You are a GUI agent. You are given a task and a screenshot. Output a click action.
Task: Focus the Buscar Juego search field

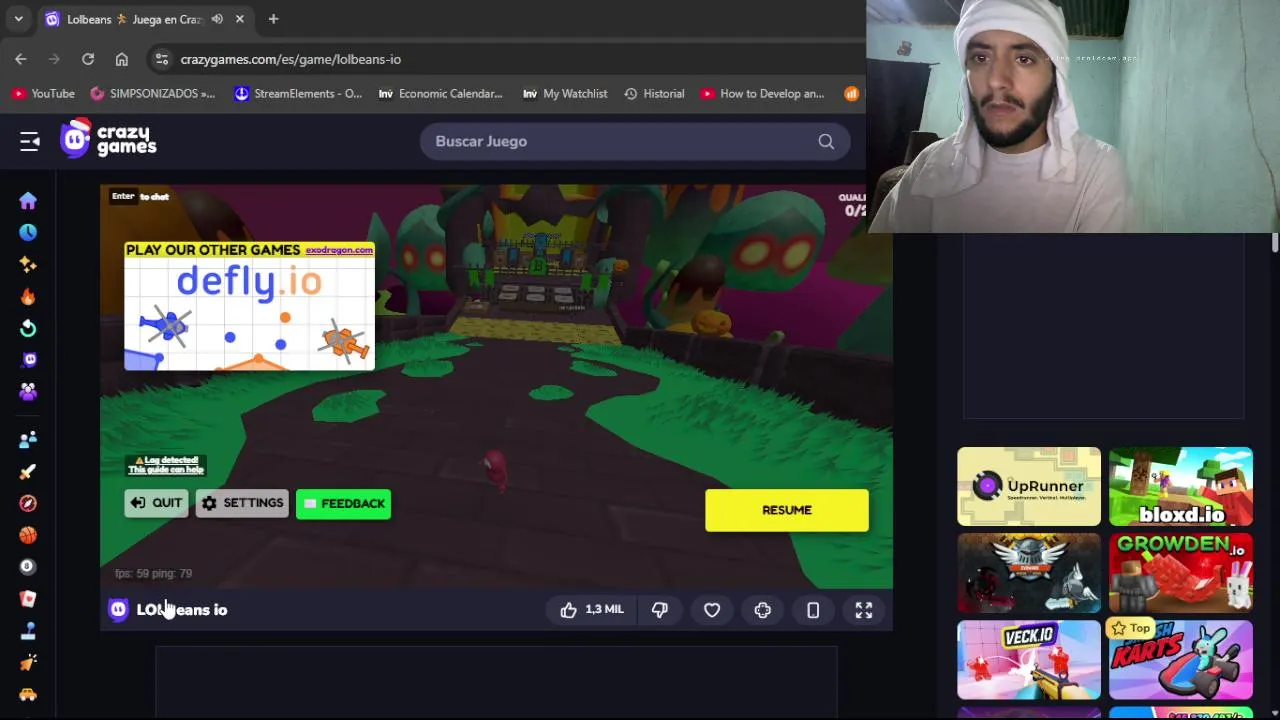(635, 141)
